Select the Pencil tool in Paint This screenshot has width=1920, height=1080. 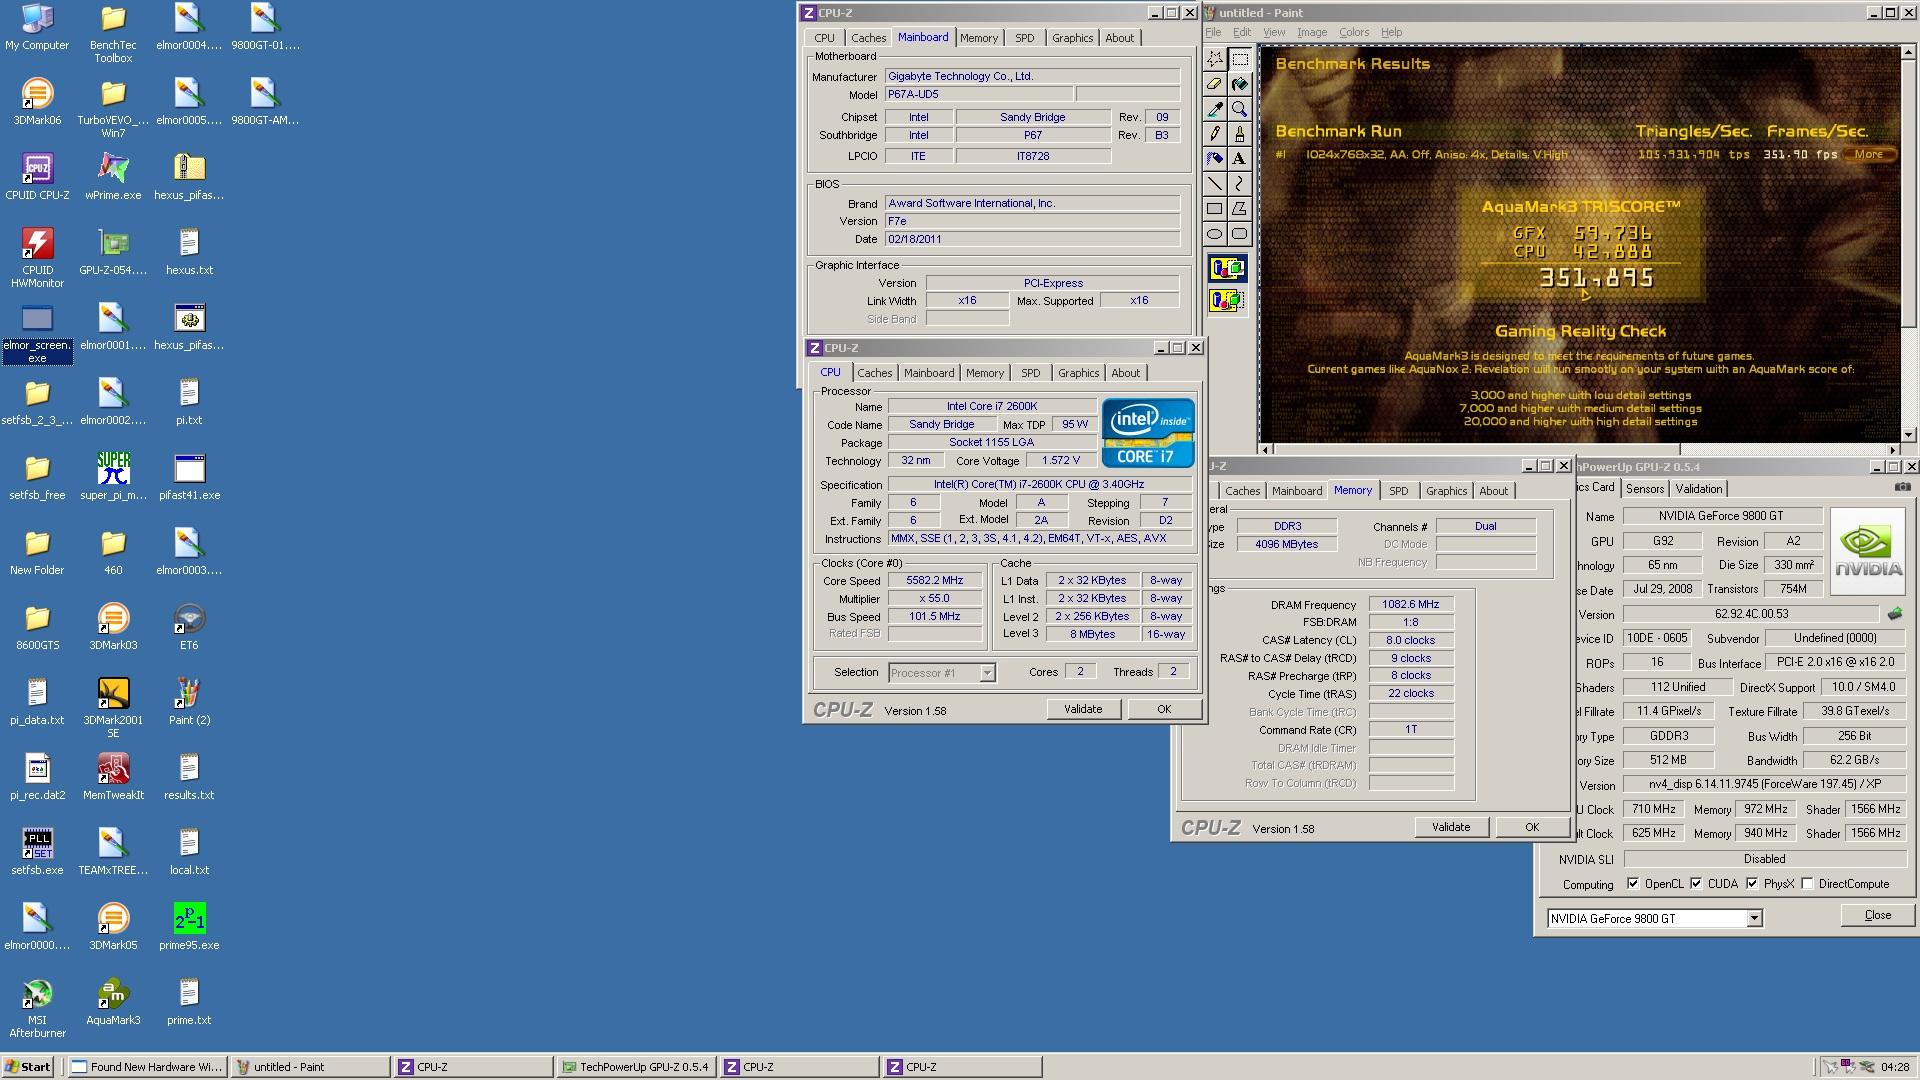pyautogui.click(x=1214, y=134)
